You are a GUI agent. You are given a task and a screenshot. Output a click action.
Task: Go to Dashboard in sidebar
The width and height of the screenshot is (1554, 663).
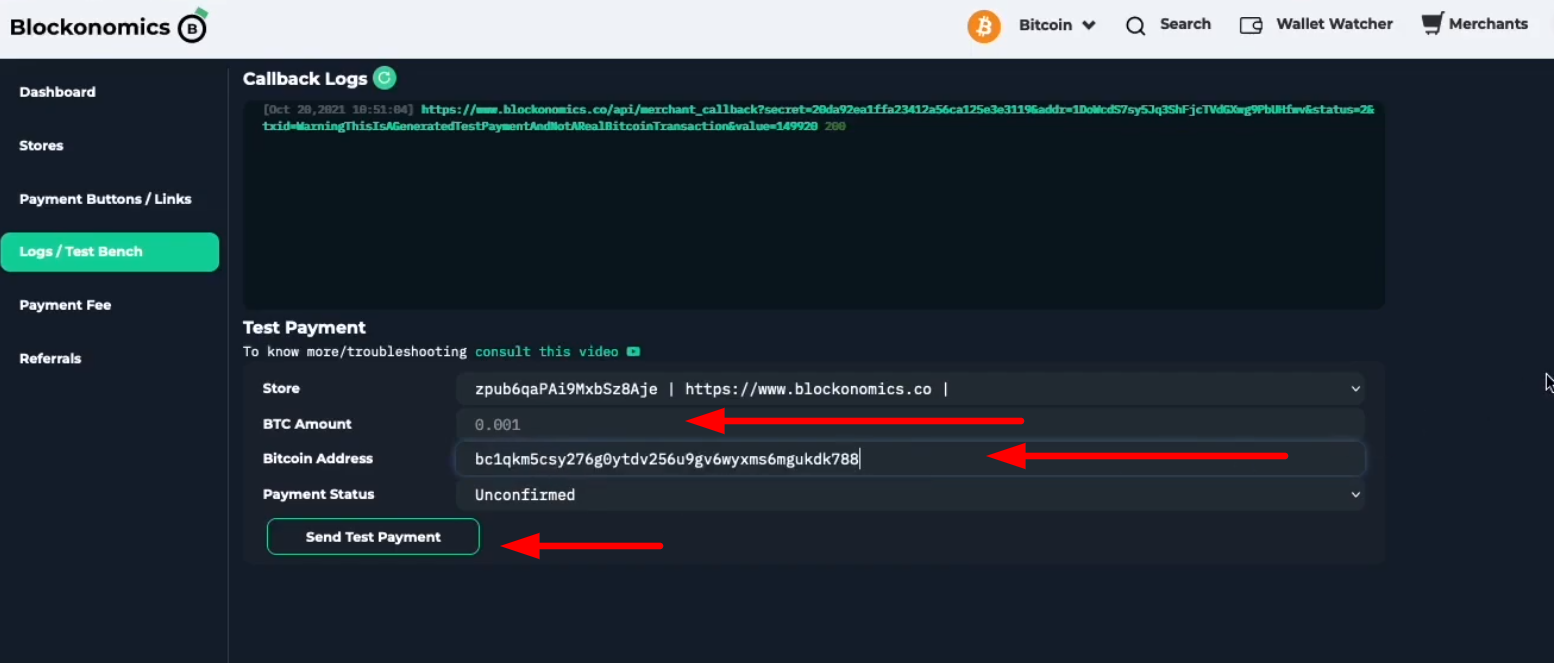pos(58,92)
